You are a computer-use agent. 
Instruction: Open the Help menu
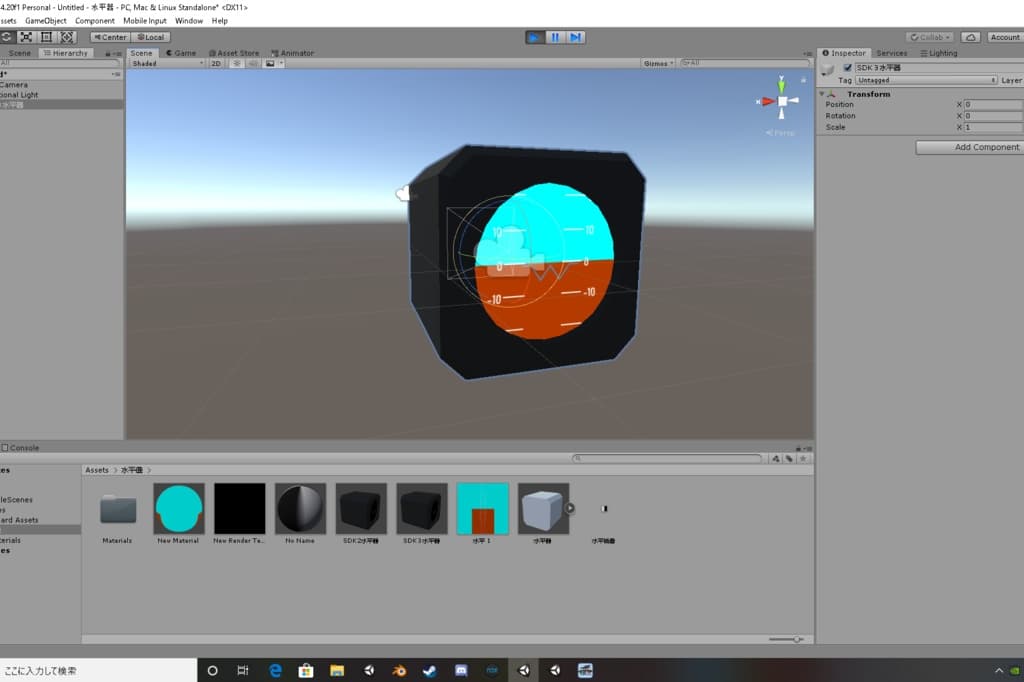[219, 21]
